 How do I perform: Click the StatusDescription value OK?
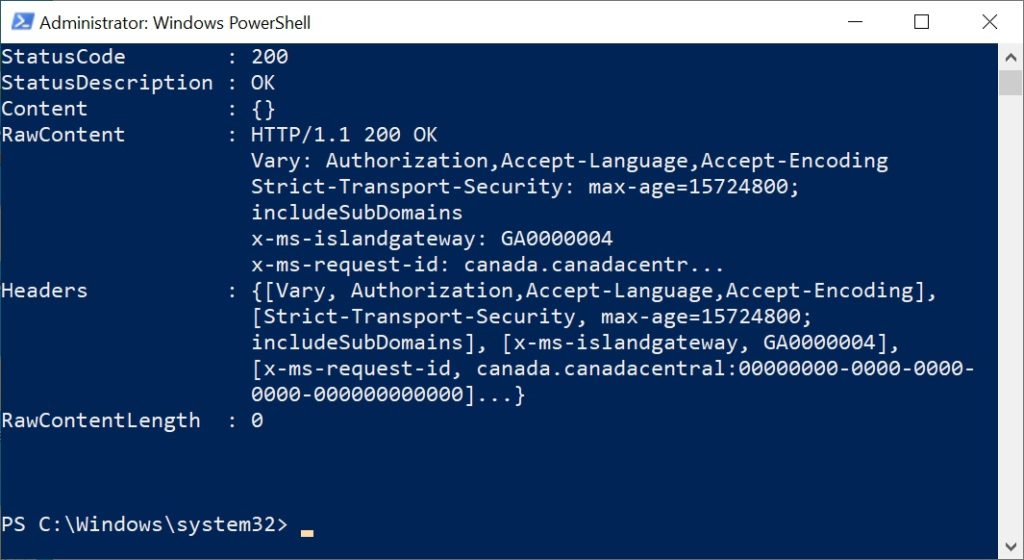point(263,83)
